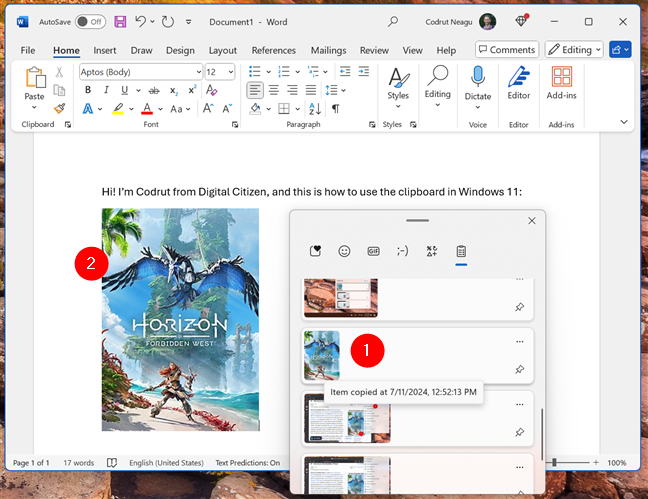The width and height of the screenshot is (648, 499).
Task: Open the kaomoji tab in panel
Action: tap(403, 251)
